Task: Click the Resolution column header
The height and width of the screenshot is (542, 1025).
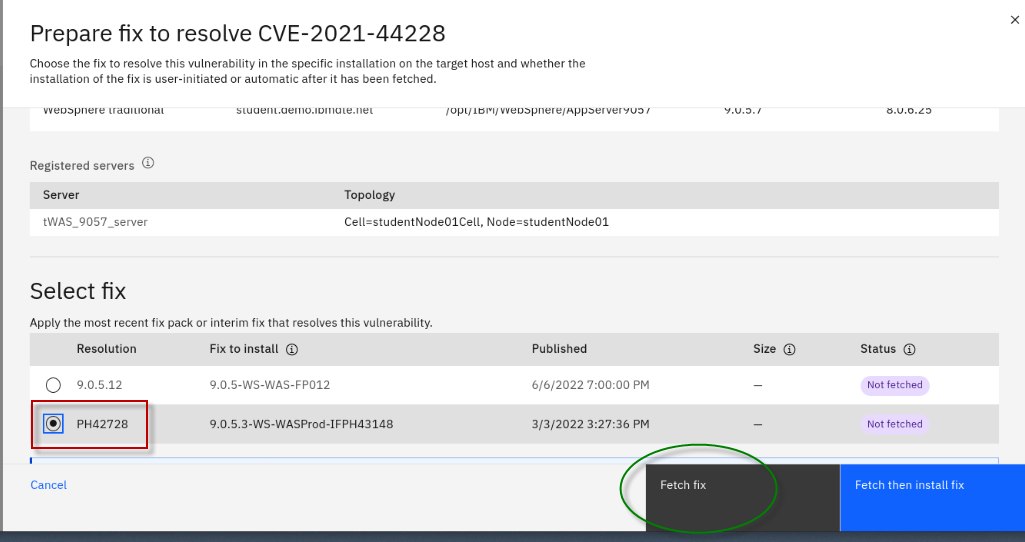Action: point(106,349)
